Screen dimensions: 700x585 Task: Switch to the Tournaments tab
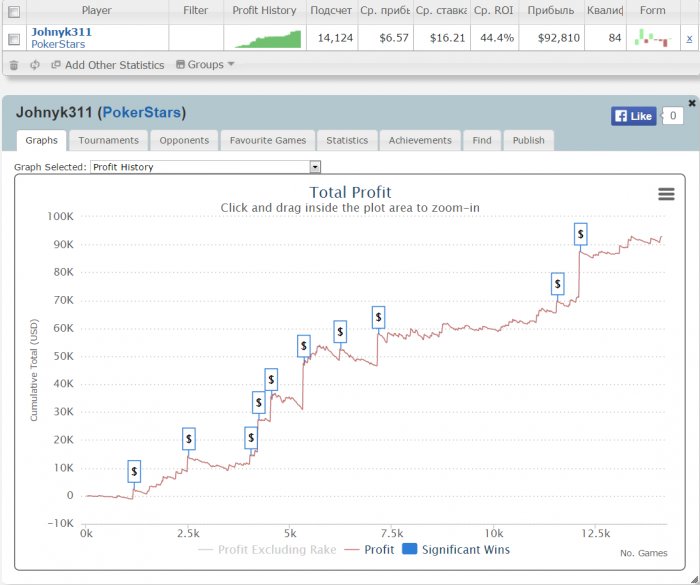pyautogui.click(x=108, y=140)
